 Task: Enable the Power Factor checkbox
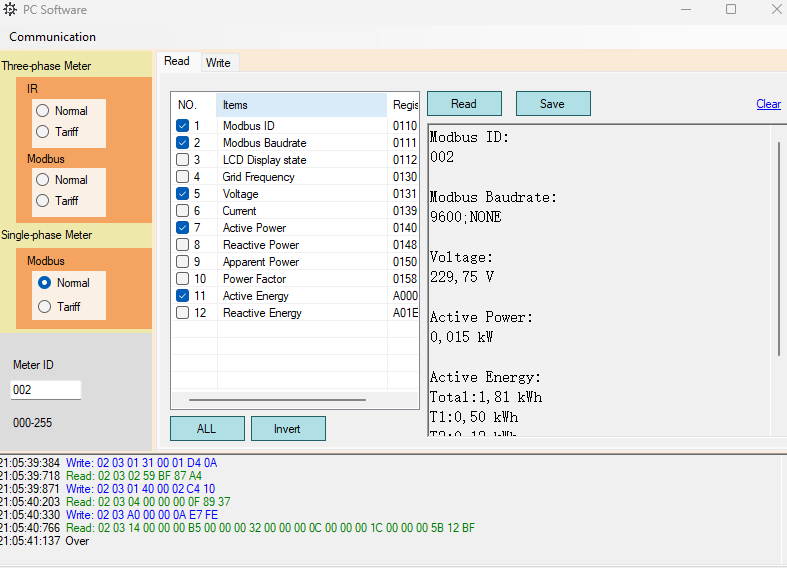pos(182,279)
